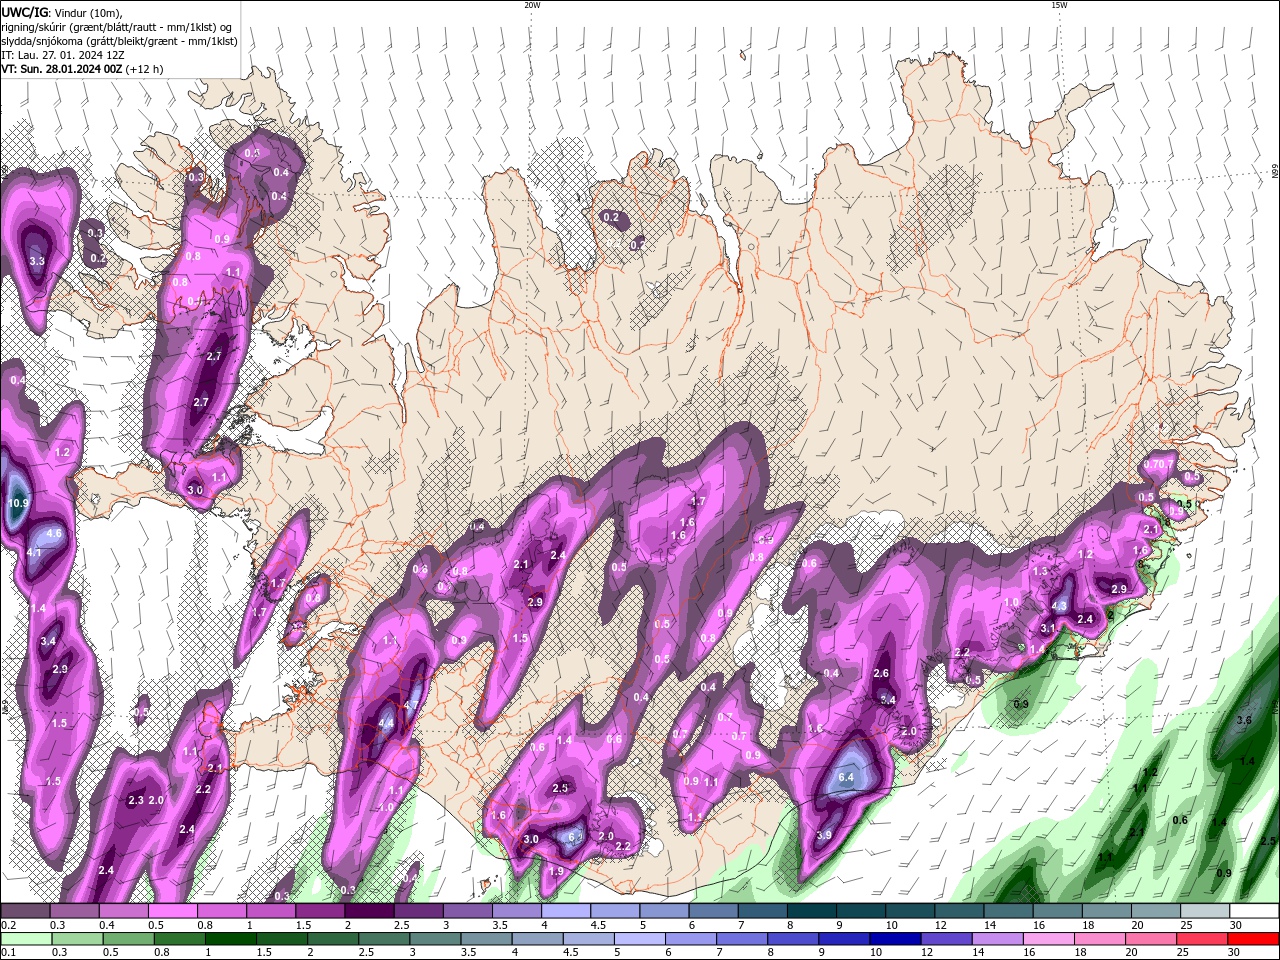This screenshot has width=1280, height=960.
Task: Choose the dark teal 8–9 snow swatch
Action: pos(812,911)
